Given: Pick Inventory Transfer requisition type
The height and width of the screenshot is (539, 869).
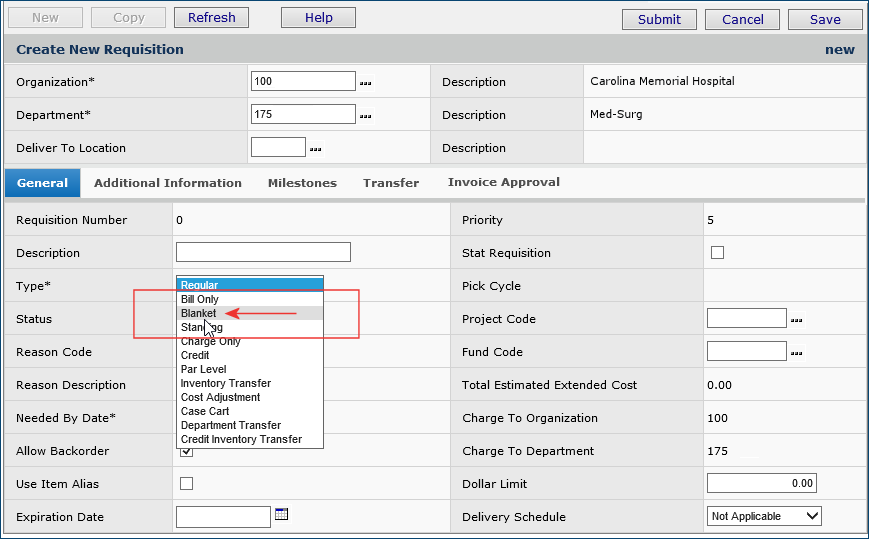Looking at the screenshot, I should coord(225,383).
